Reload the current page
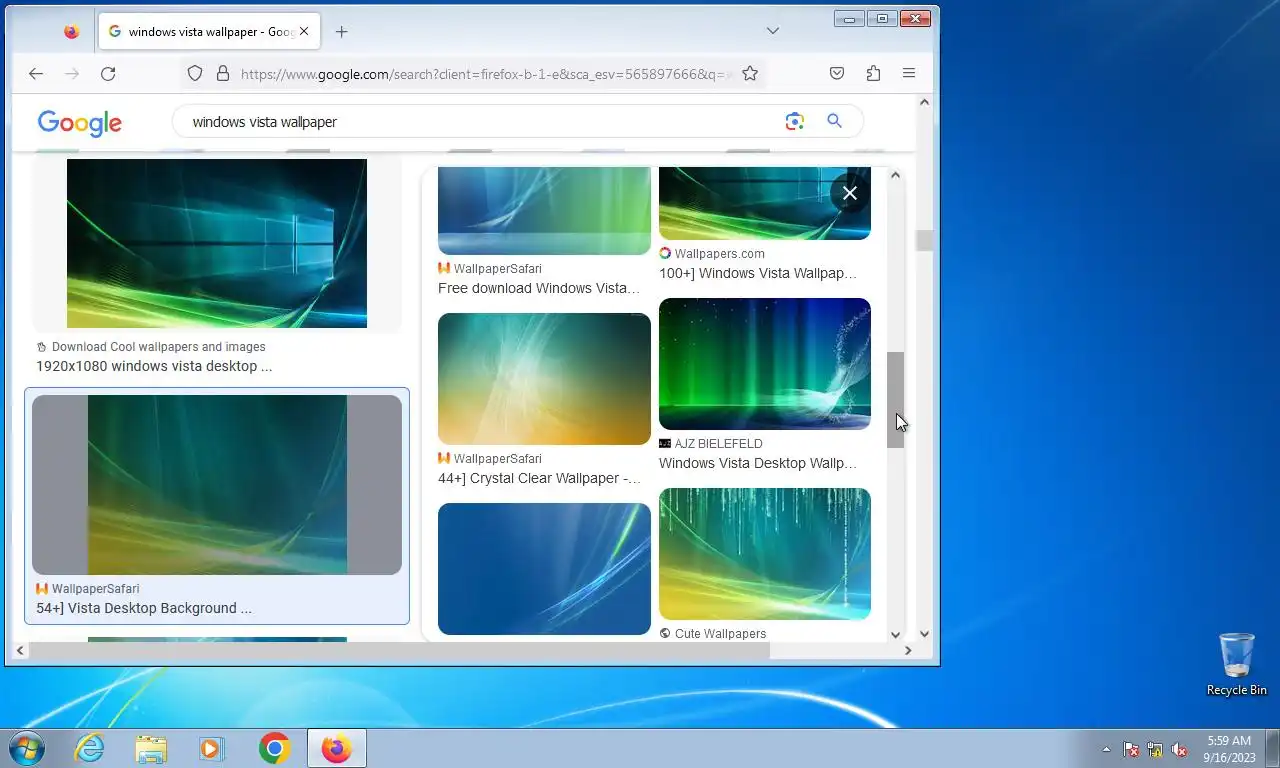Image resolution: width=1280 pixels, height=768 pixels. click(108, 73)
